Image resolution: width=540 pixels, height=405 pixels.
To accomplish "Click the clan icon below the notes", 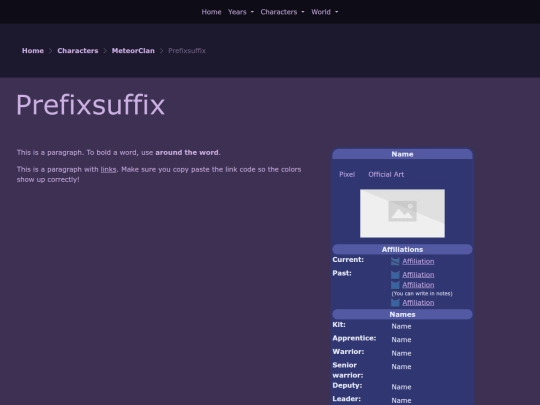I will [x=395, y=303].
